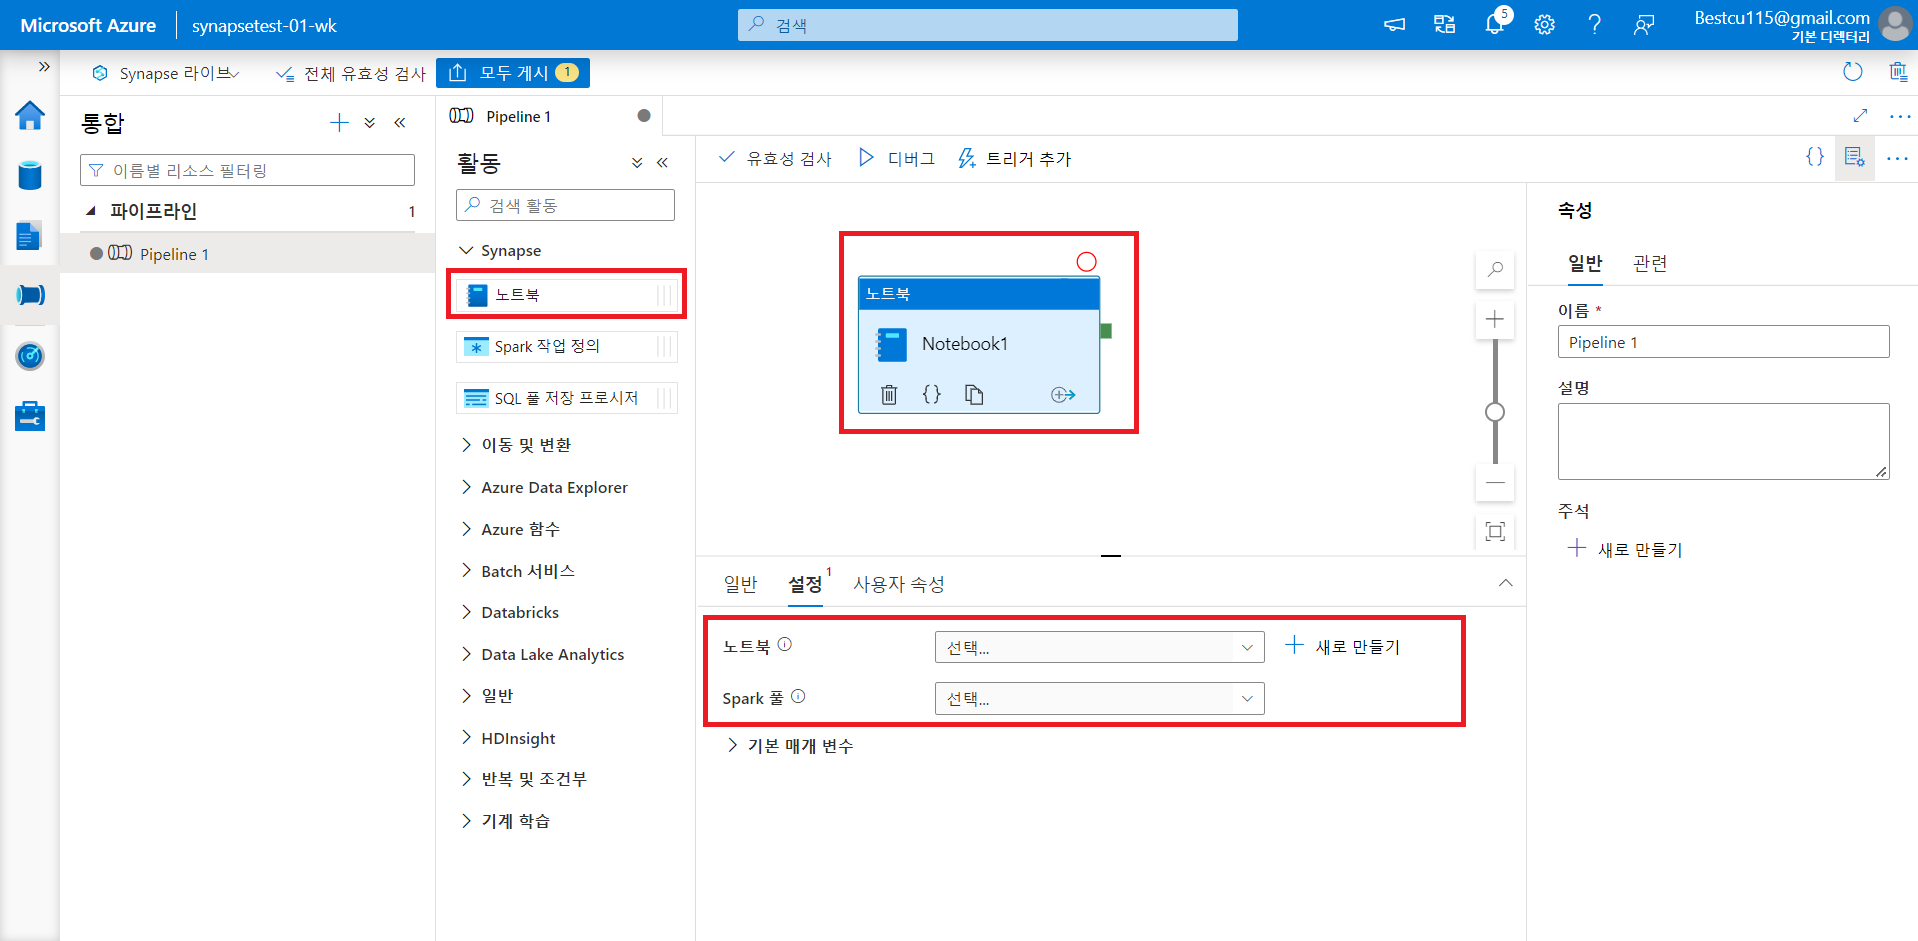Image resolution: width=1918 pixels, height=941 pixels.
Task: Toggle the properties panel icon
Action: (x=1855, y=158)
